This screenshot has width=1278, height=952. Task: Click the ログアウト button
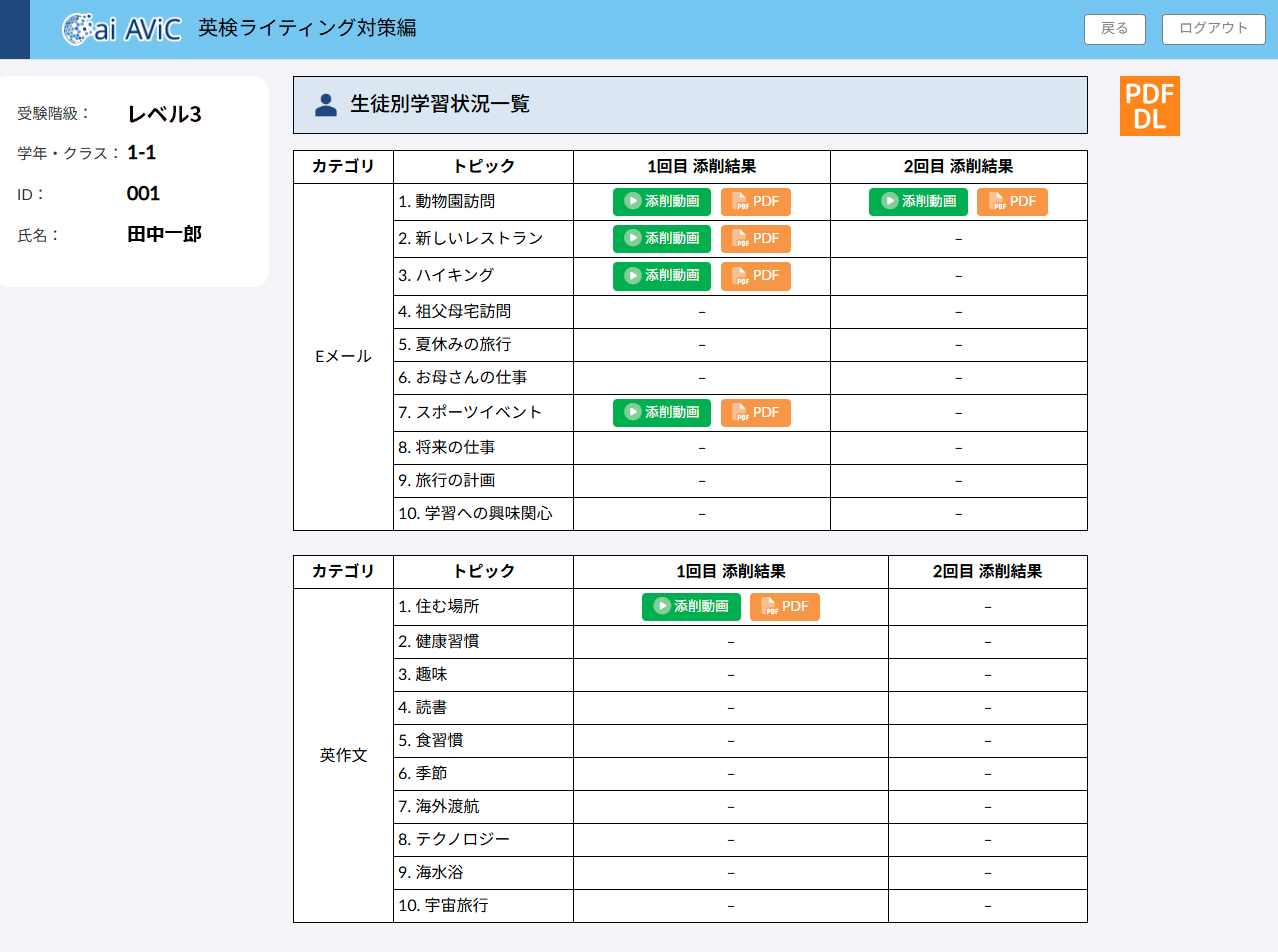pos(1213,29)
